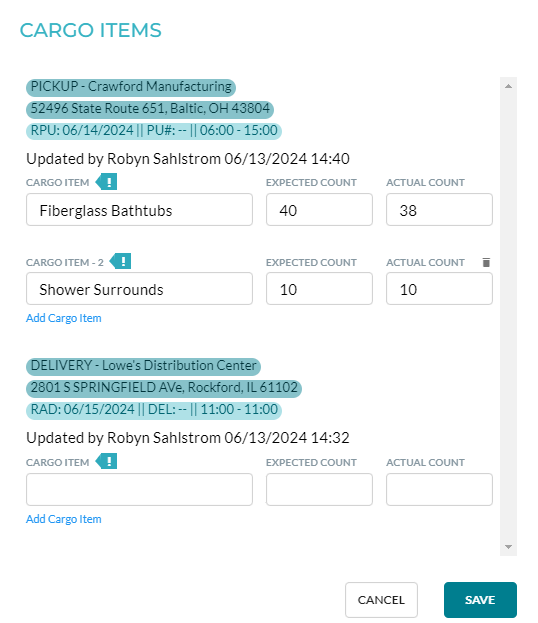Click the scrollbar up arrow
This screenshot has height=623, width=538.
point(508,86)
